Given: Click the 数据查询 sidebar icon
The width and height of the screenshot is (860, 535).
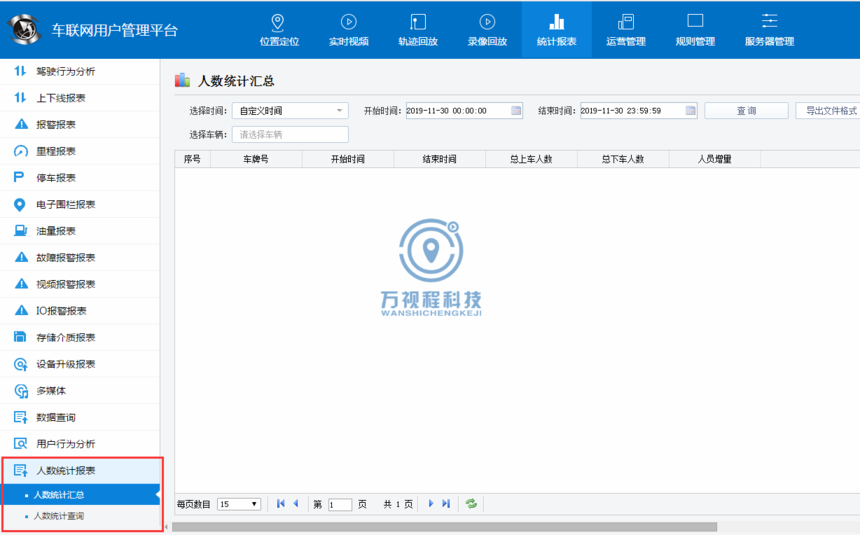Looking at the screenshot, I should 20,417.
